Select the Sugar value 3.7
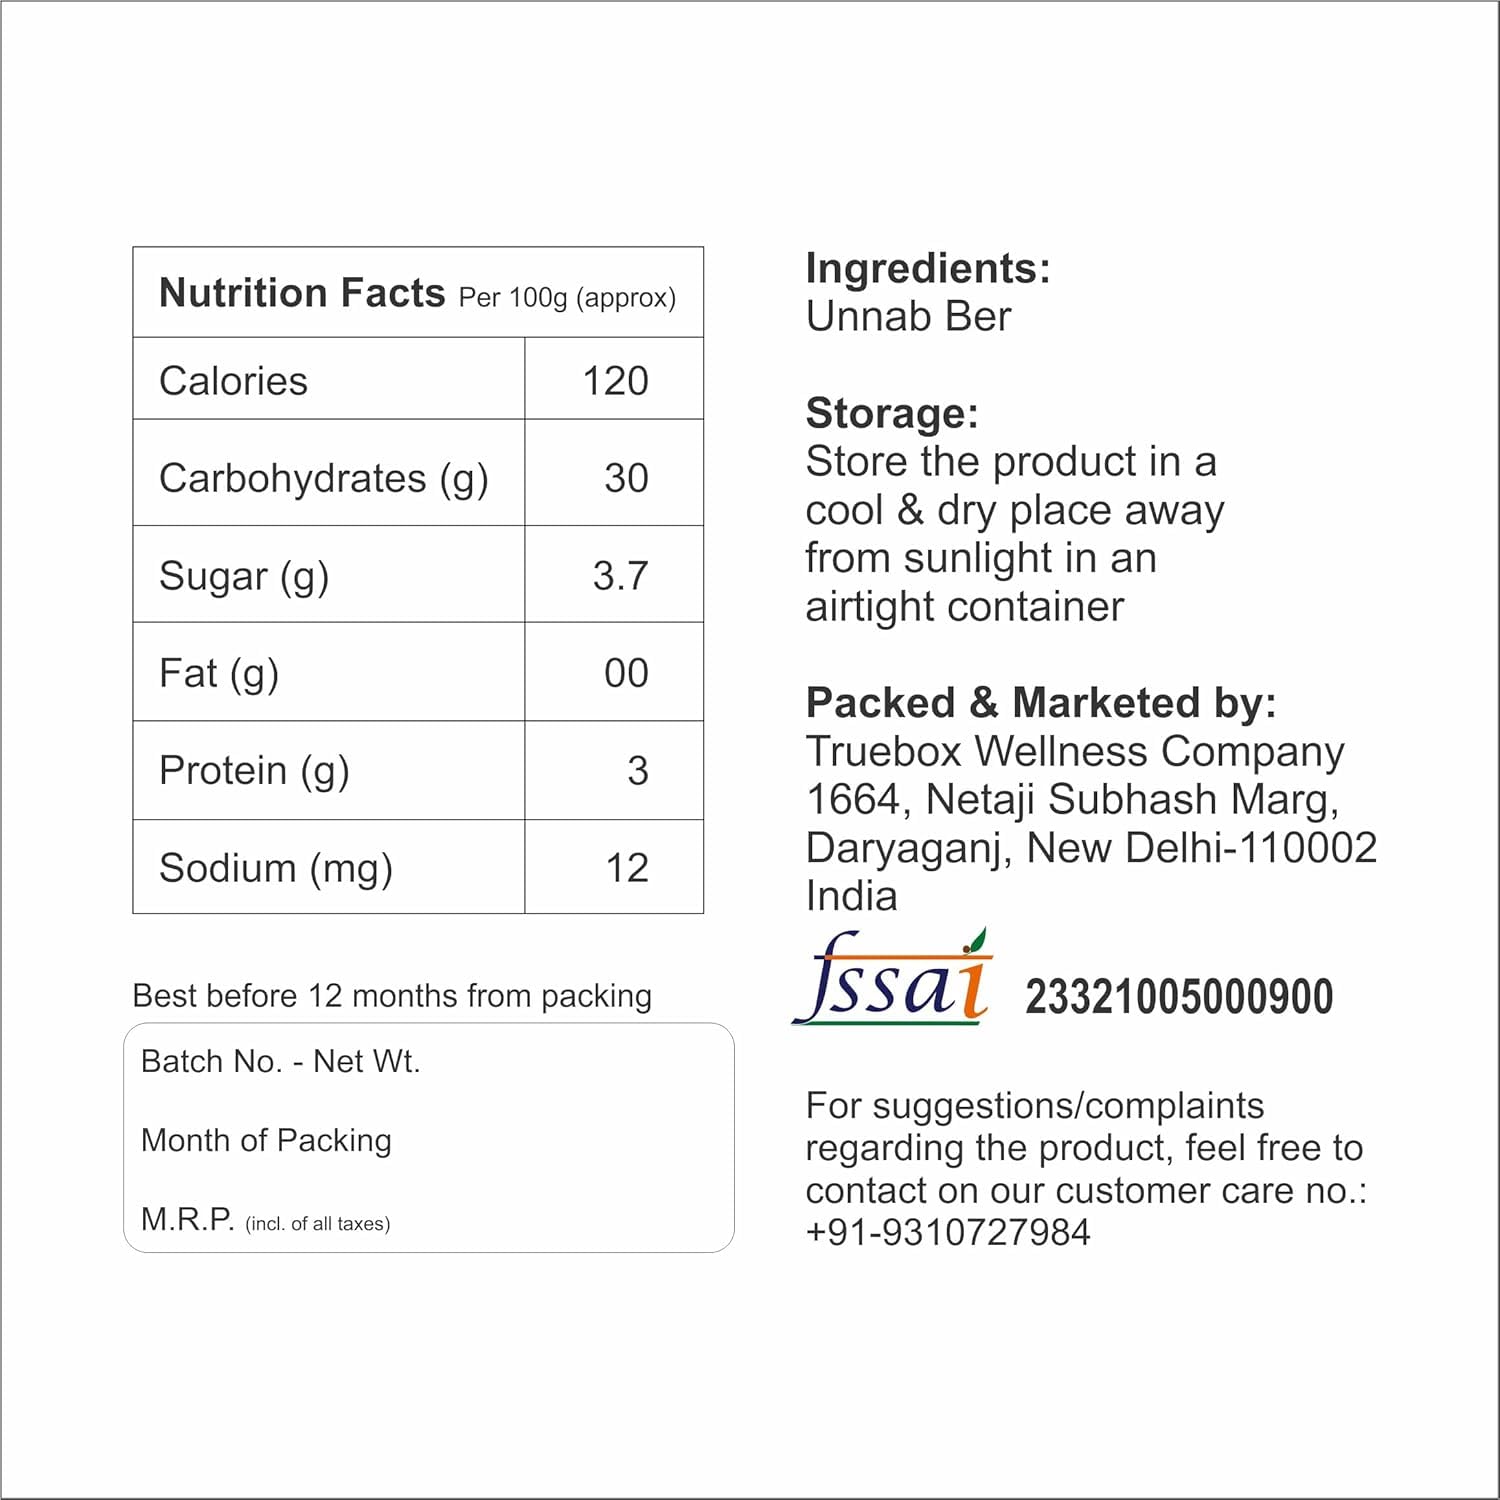This screenshot has height=1500, width=1500. [620, 575]
